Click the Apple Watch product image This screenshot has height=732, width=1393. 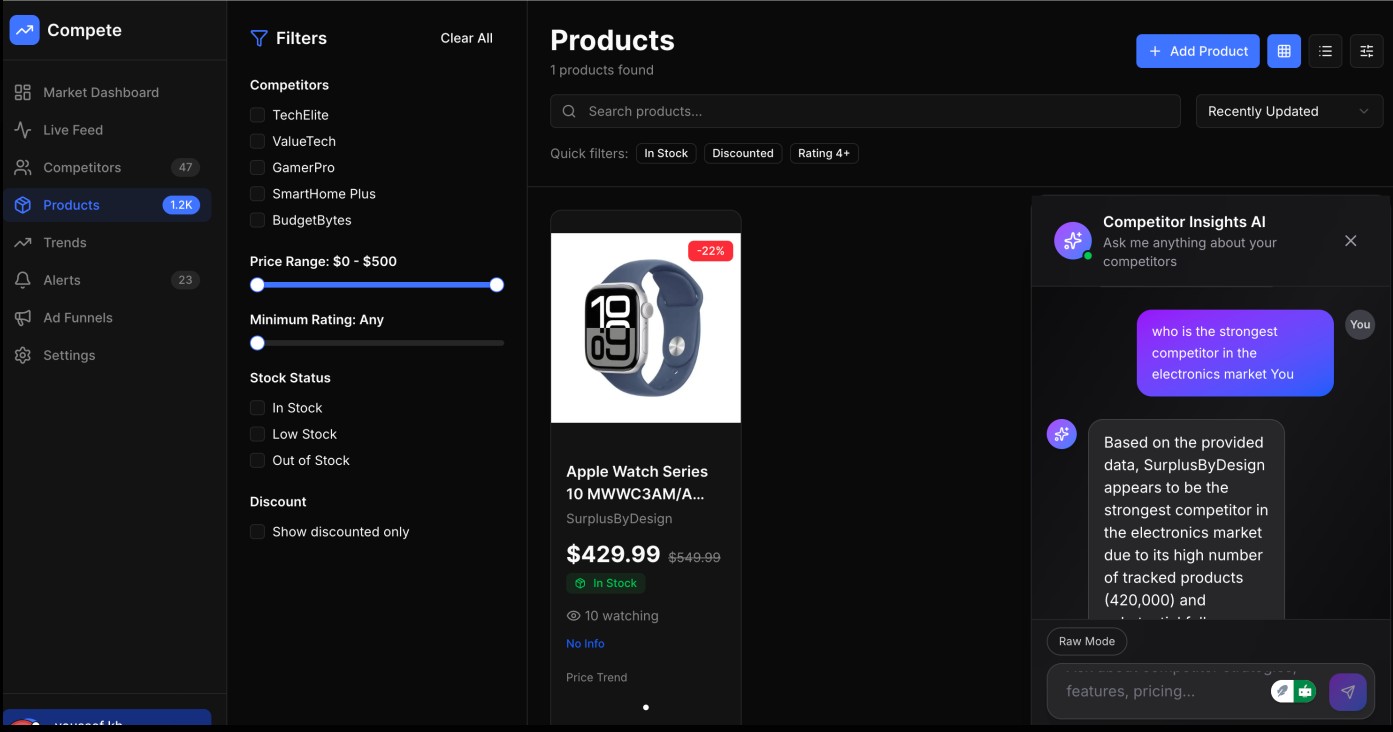pos(646,328)
